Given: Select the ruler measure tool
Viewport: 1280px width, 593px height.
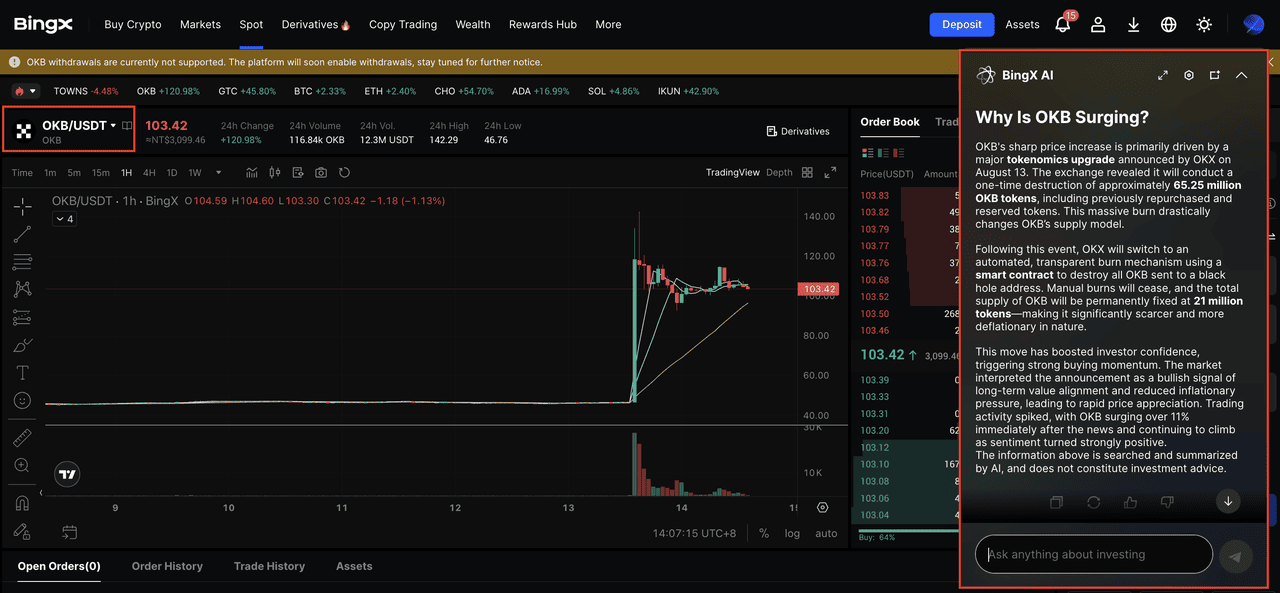Looking at the screenshot, I should pyautogui.click(x=22, y=438).
